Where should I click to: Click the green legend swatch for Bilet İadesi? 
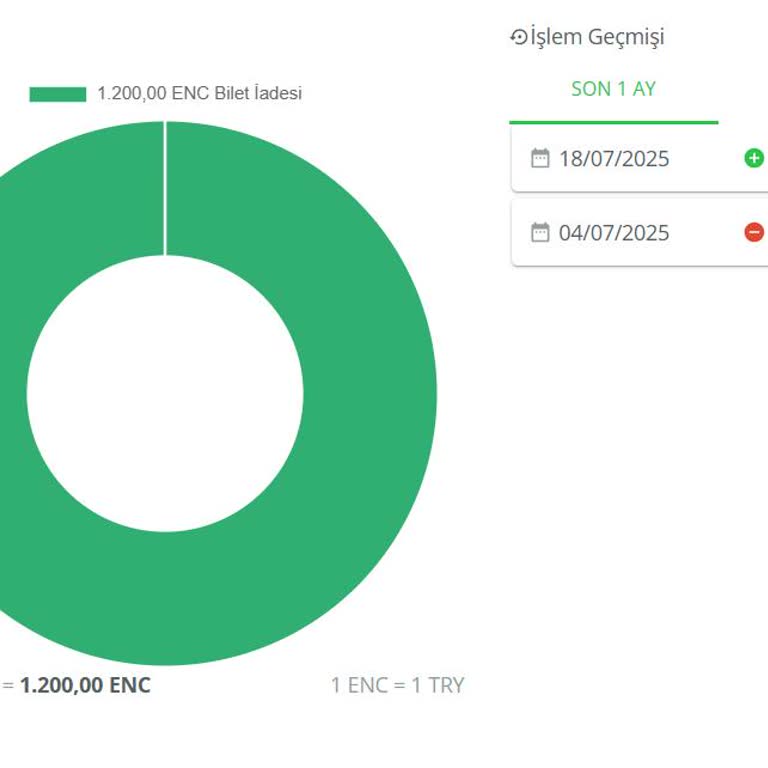click(x=58, y=94)
